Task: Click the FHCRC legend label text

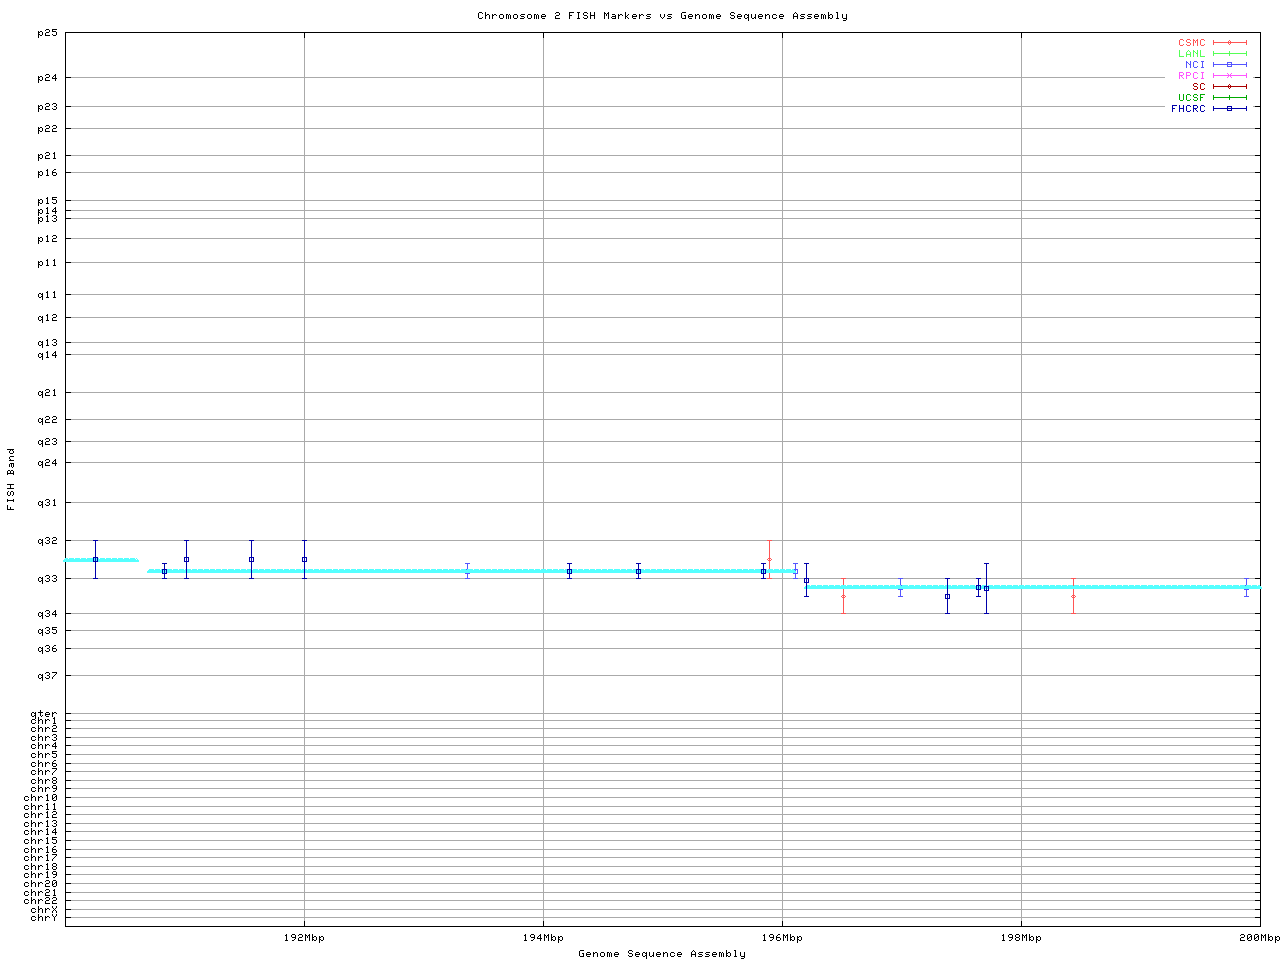Action: tap(1188, 109)
